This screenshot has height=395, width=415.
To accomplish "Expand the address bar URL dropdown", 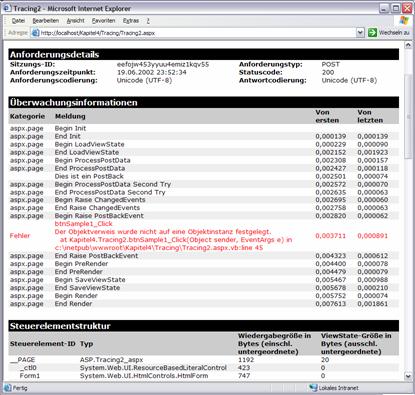I will 360,32.
